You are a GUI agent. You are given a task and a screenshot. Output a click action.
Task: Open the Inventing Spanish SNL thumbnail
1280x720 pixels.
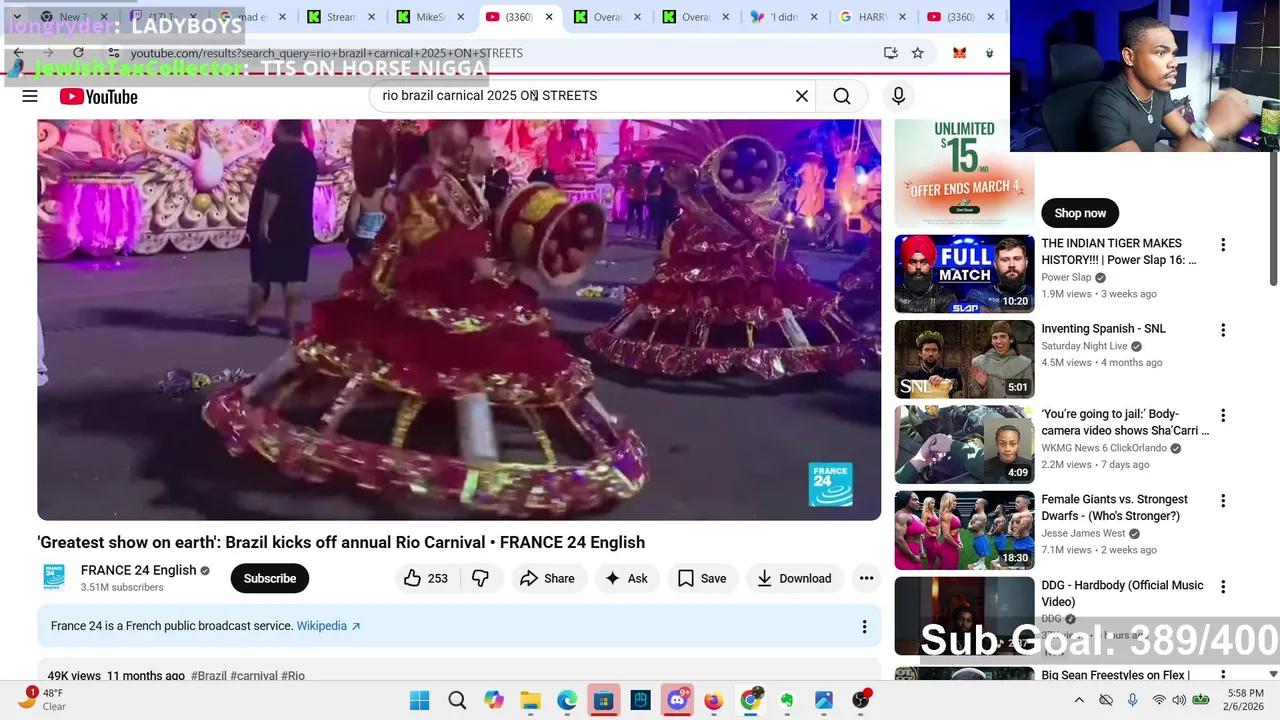tap(964, 359)
